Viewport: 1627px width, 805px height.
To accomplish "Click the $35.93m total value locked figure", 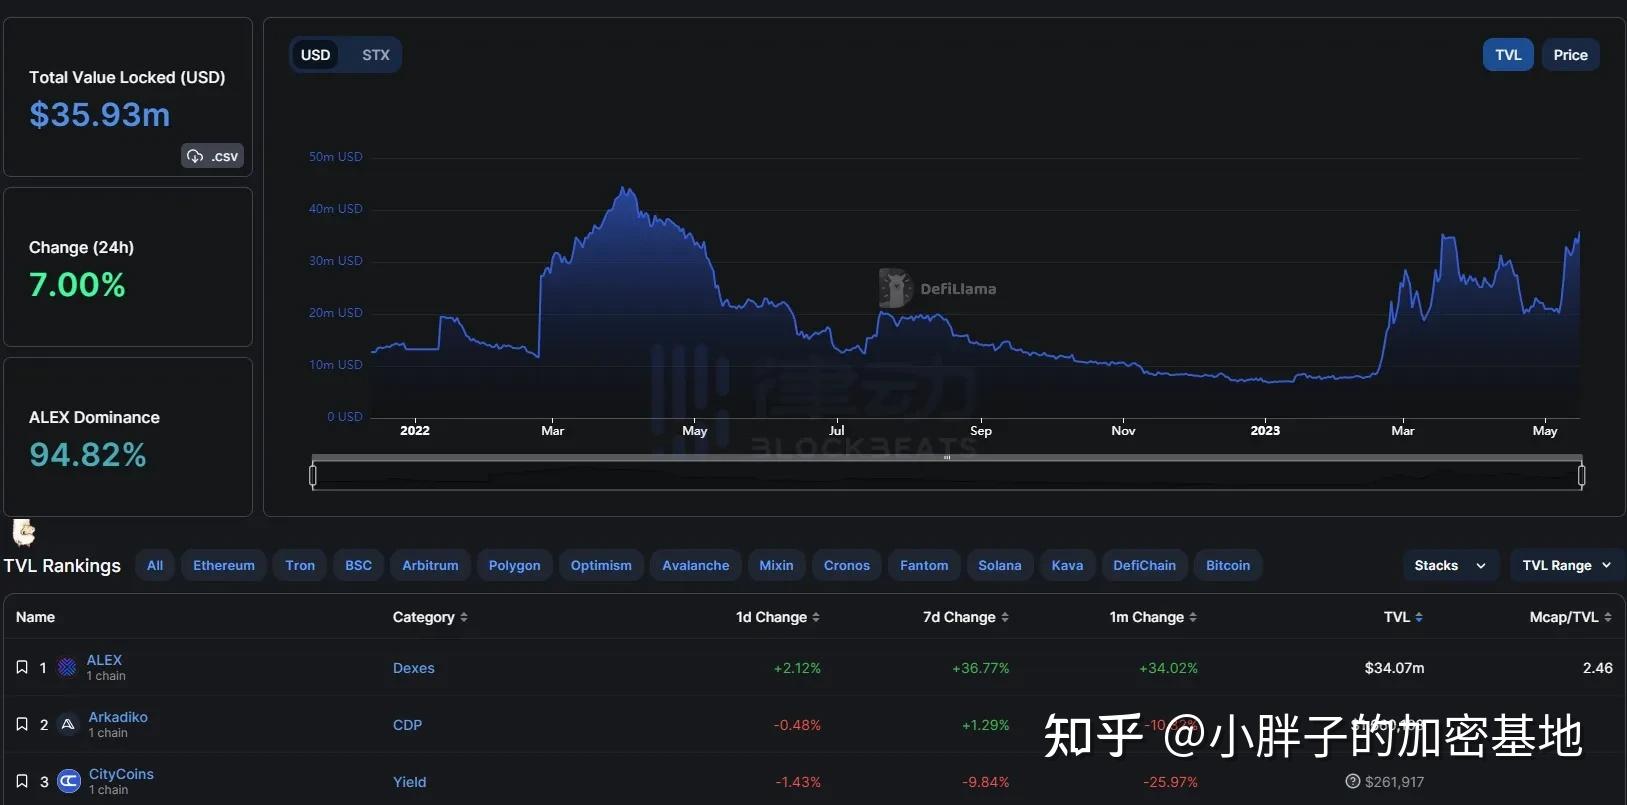I will 100,115.
